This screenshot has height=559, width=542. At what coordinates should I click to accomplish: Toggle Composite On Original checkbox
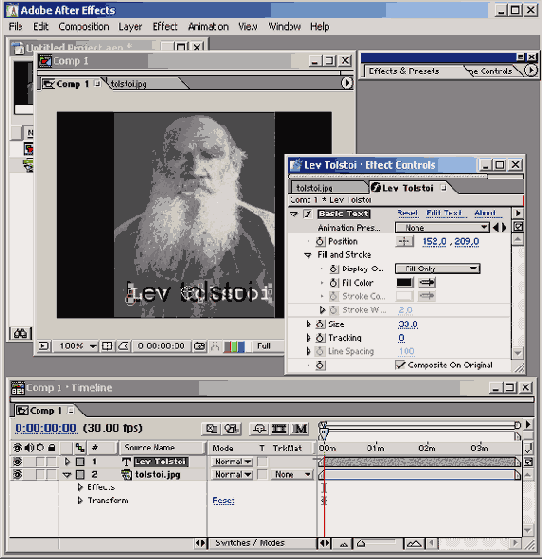coord(400,365)
